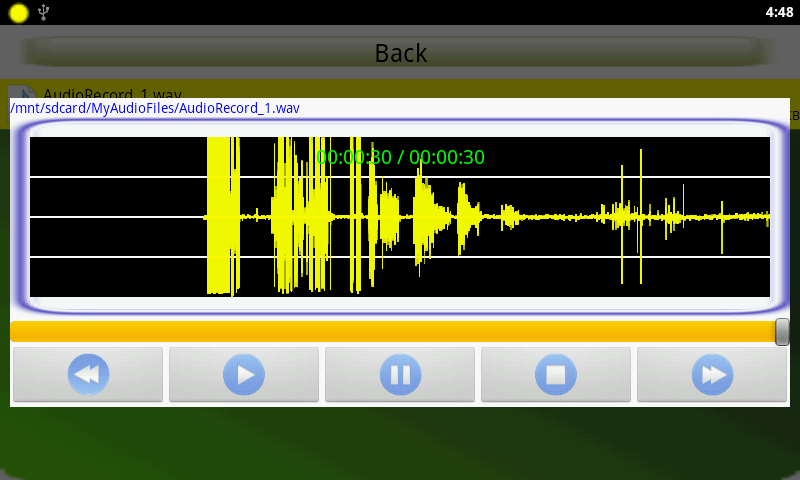800x480 pixels.
Task: Tap the fast-forward playback button
Action: point(712,374)
